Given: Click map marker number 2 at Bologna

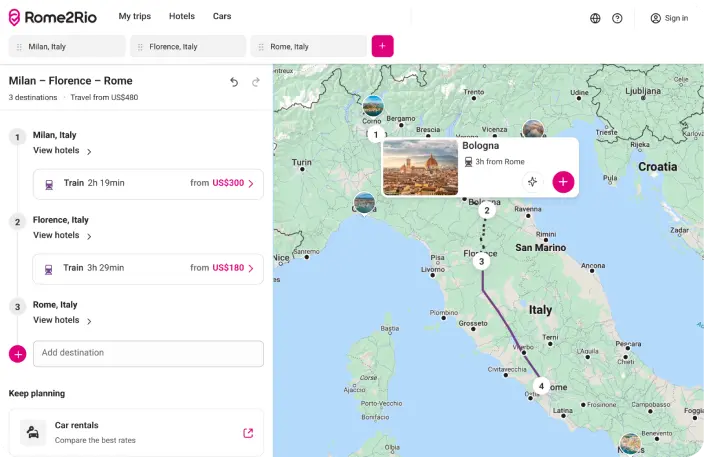Looking at the screenshot, I should click(x=487, y=210).
